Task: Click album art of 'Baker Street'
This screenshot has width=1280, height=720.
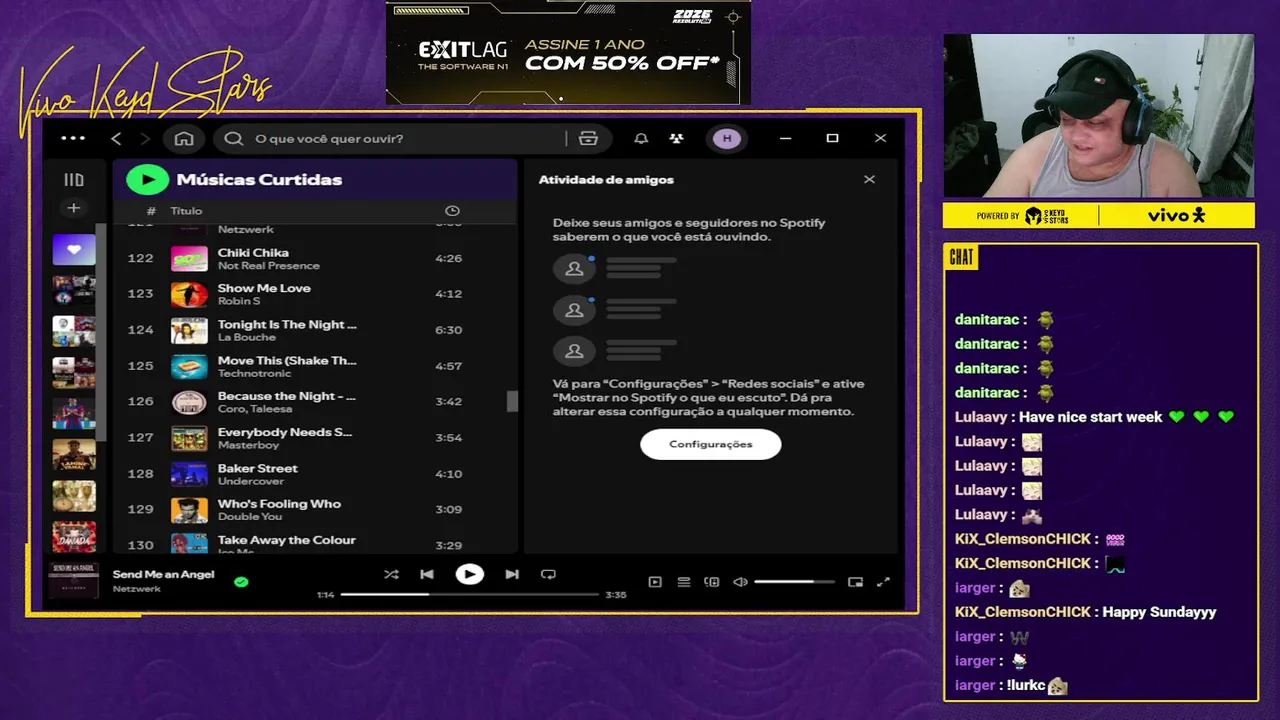Action: [189, 474]
